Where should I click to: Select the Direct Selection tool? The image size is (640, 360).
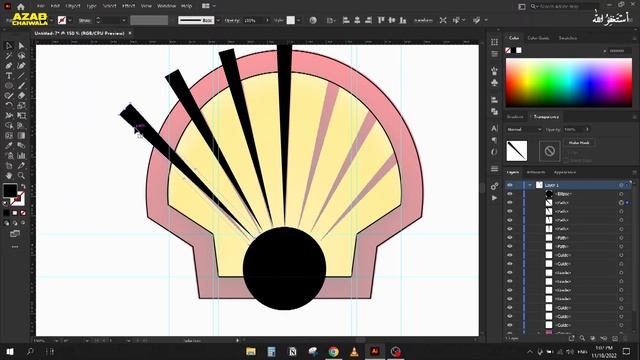tap(21, 46)
